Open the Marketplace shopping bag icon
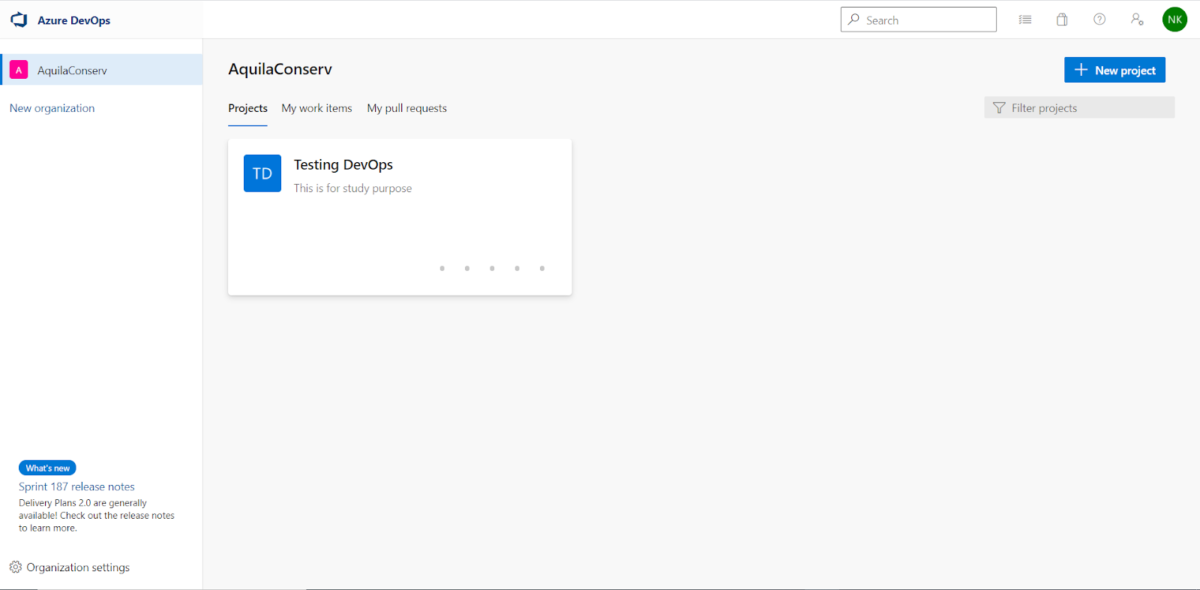The height and width of the screenshot is (590, 1200). [x=1062, y=19]
